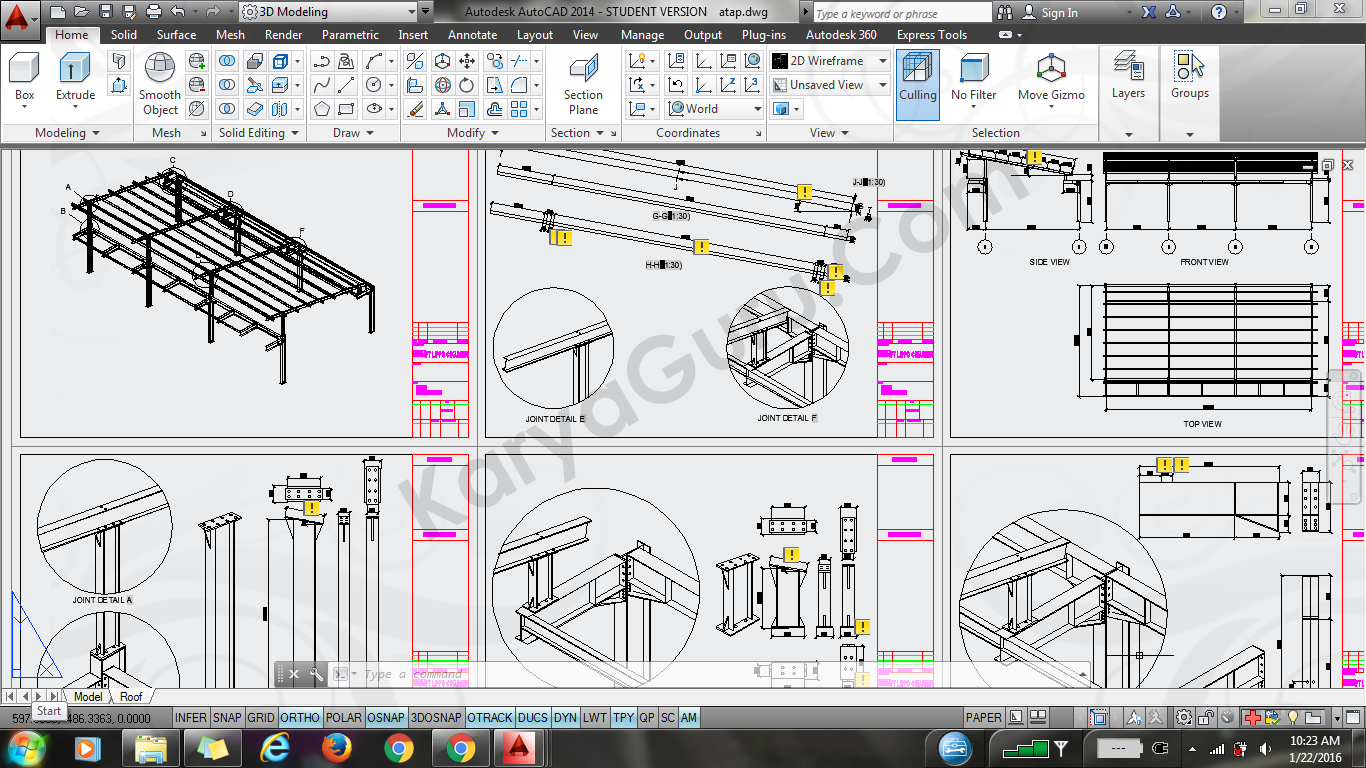Toggle ORTHO mode in status bar
This screenshot has width=1366, height=768.
(x=300, y=717)
